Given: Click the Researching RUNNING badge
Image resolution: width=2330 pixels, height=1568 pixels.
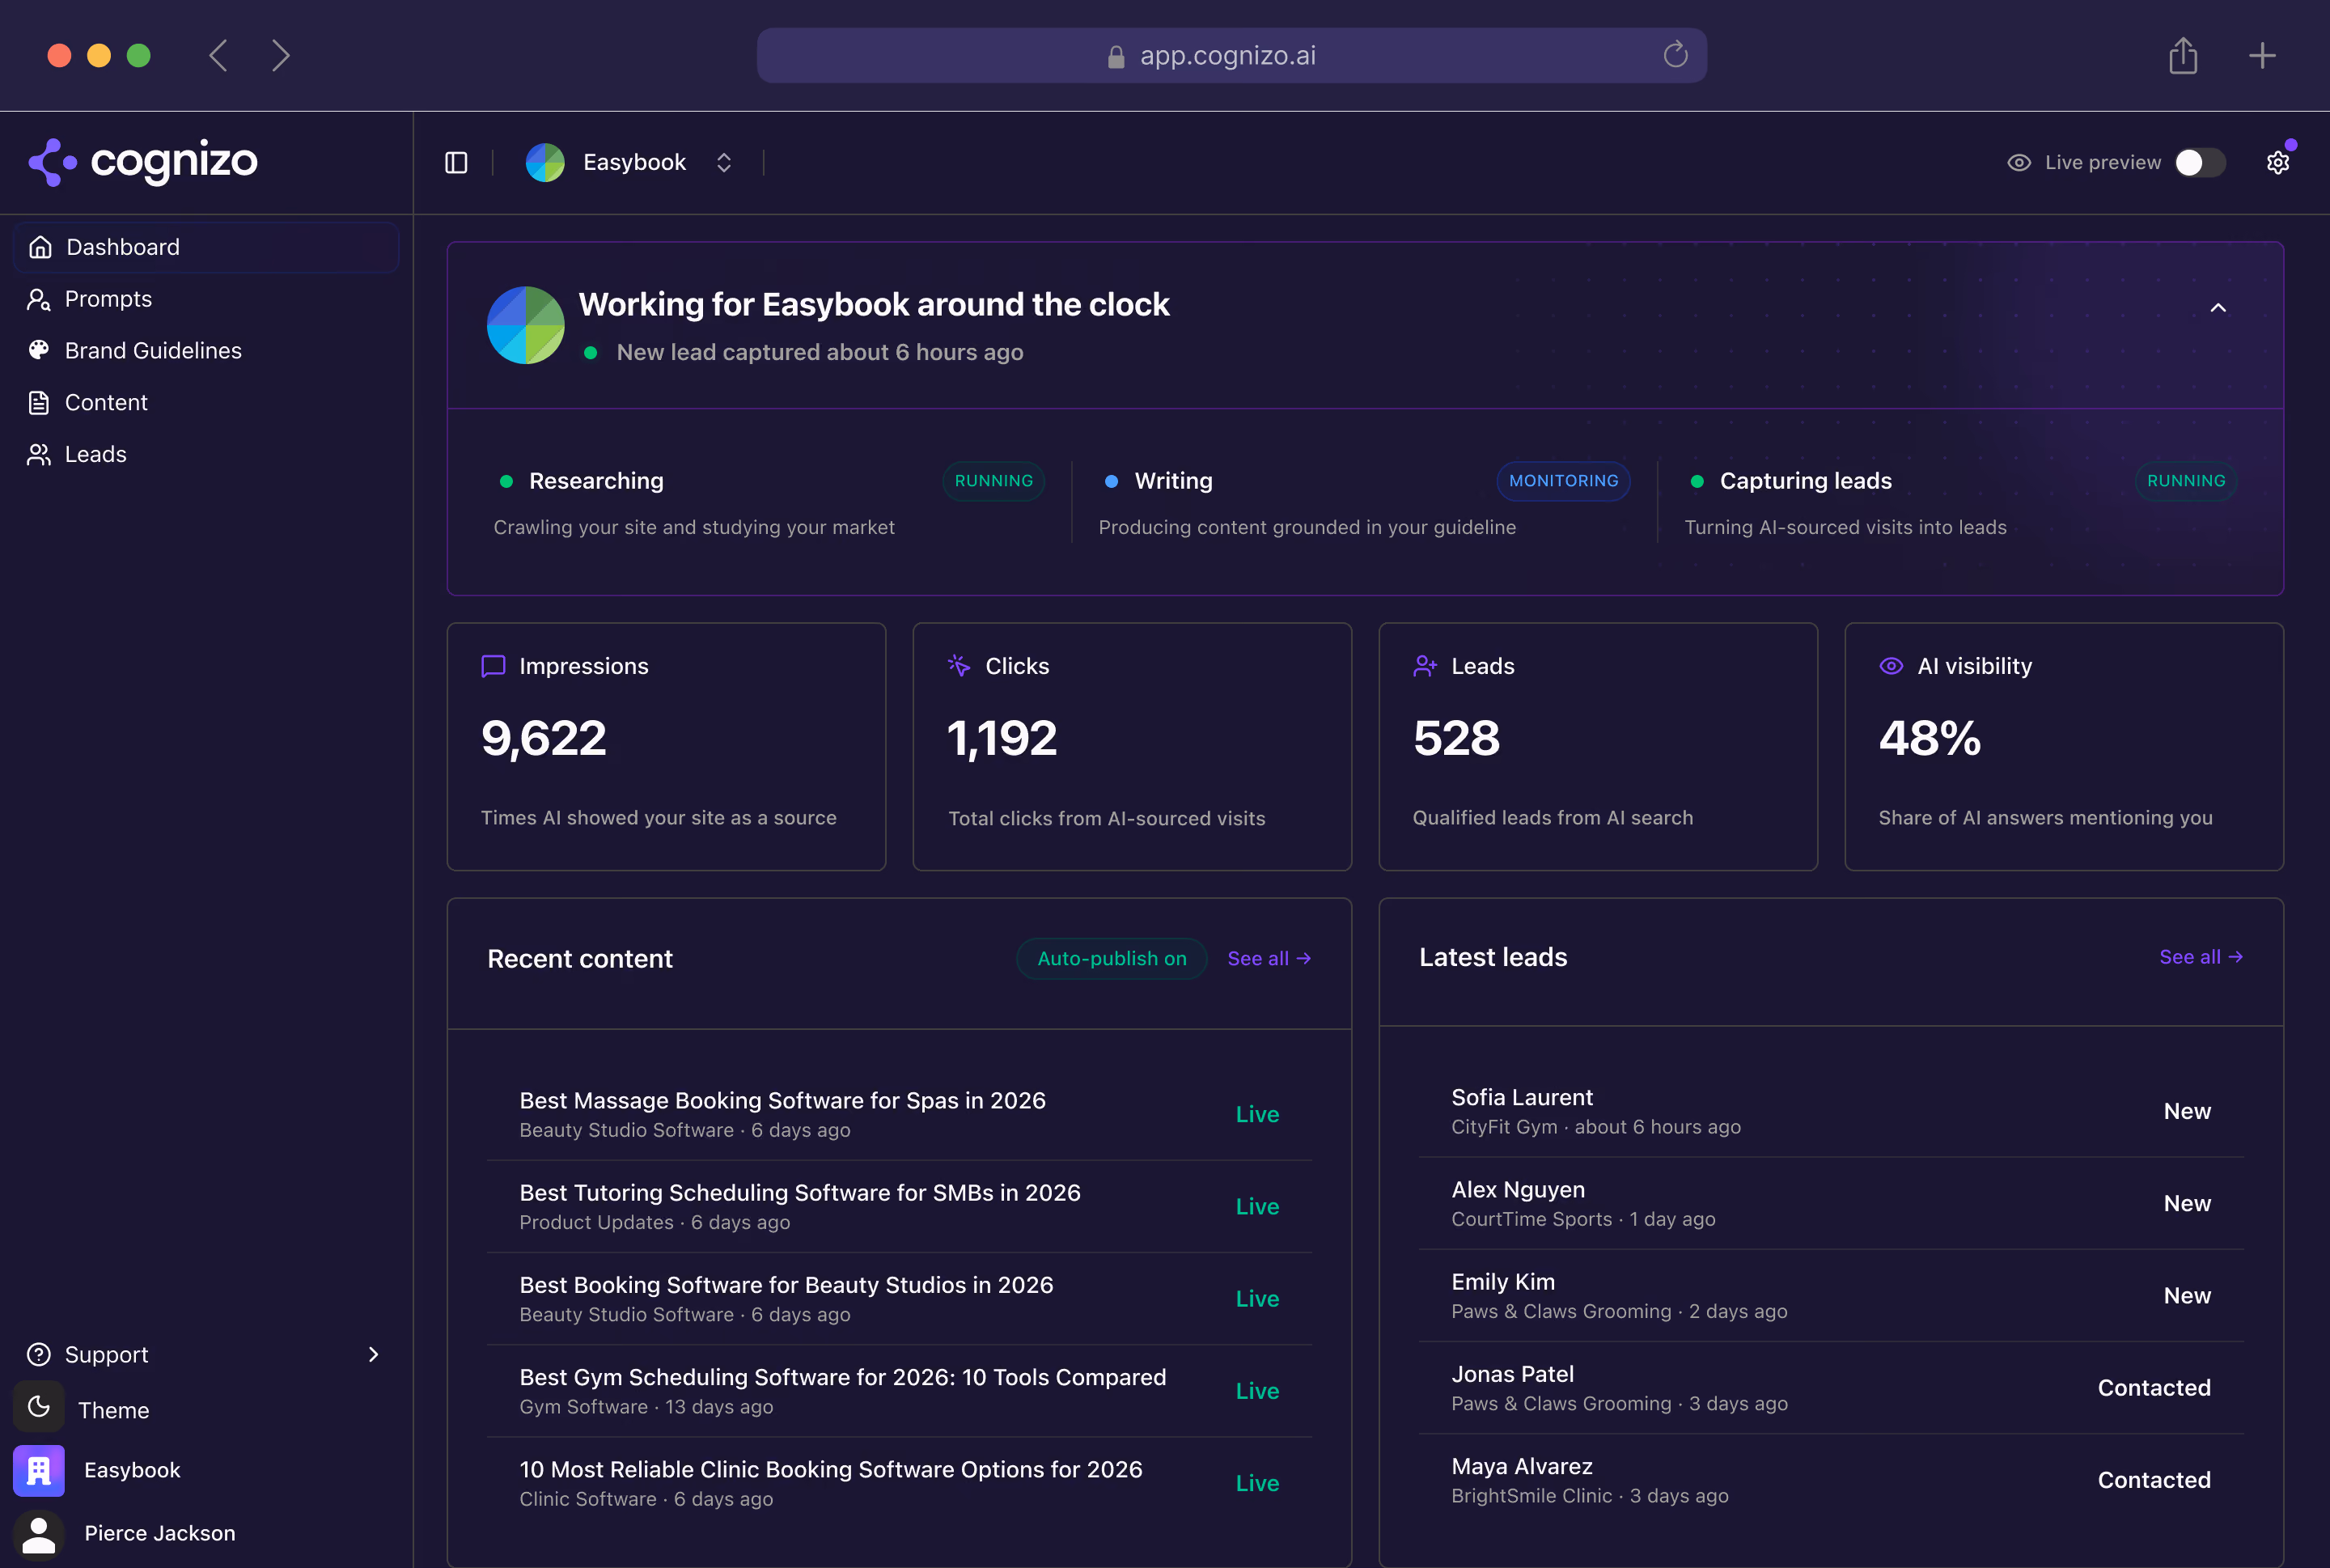Looking at the screenshot, I should coord(994,481).
